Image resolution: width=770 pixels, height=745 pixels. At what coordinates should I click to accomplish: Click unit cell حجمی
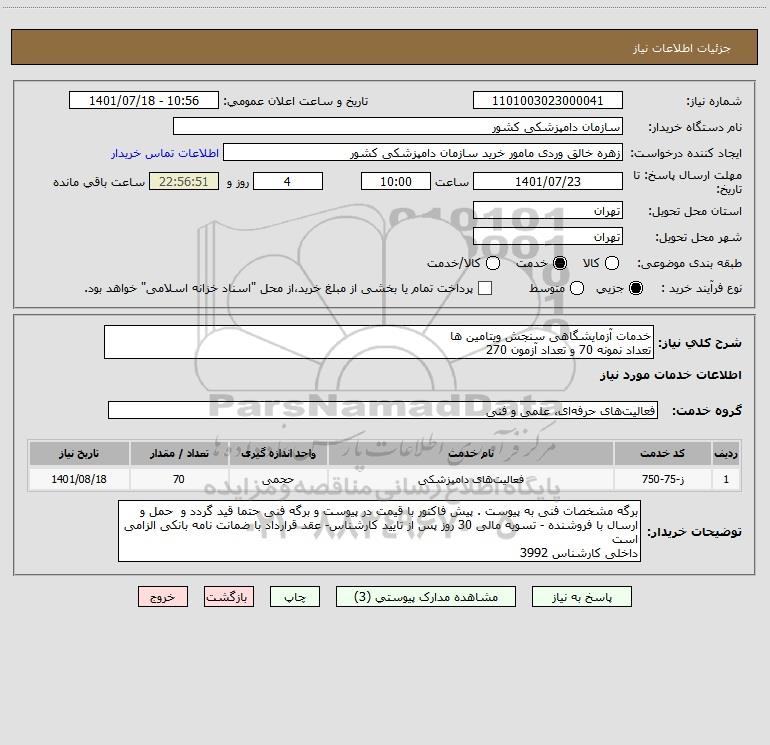(x=278, y=479)
